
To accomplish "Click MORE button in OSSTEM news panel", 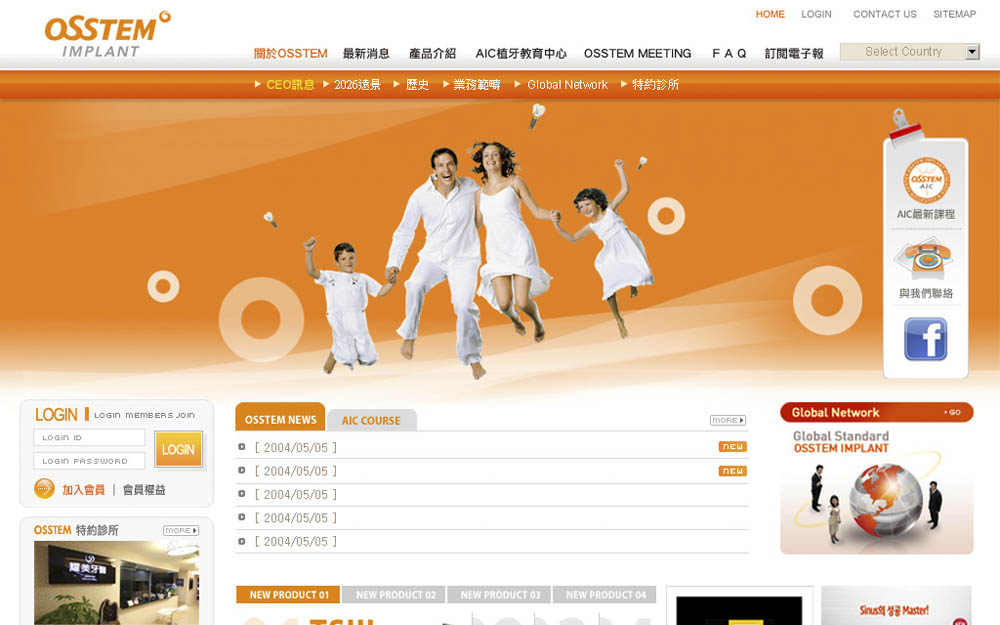I will coord(728,420).
